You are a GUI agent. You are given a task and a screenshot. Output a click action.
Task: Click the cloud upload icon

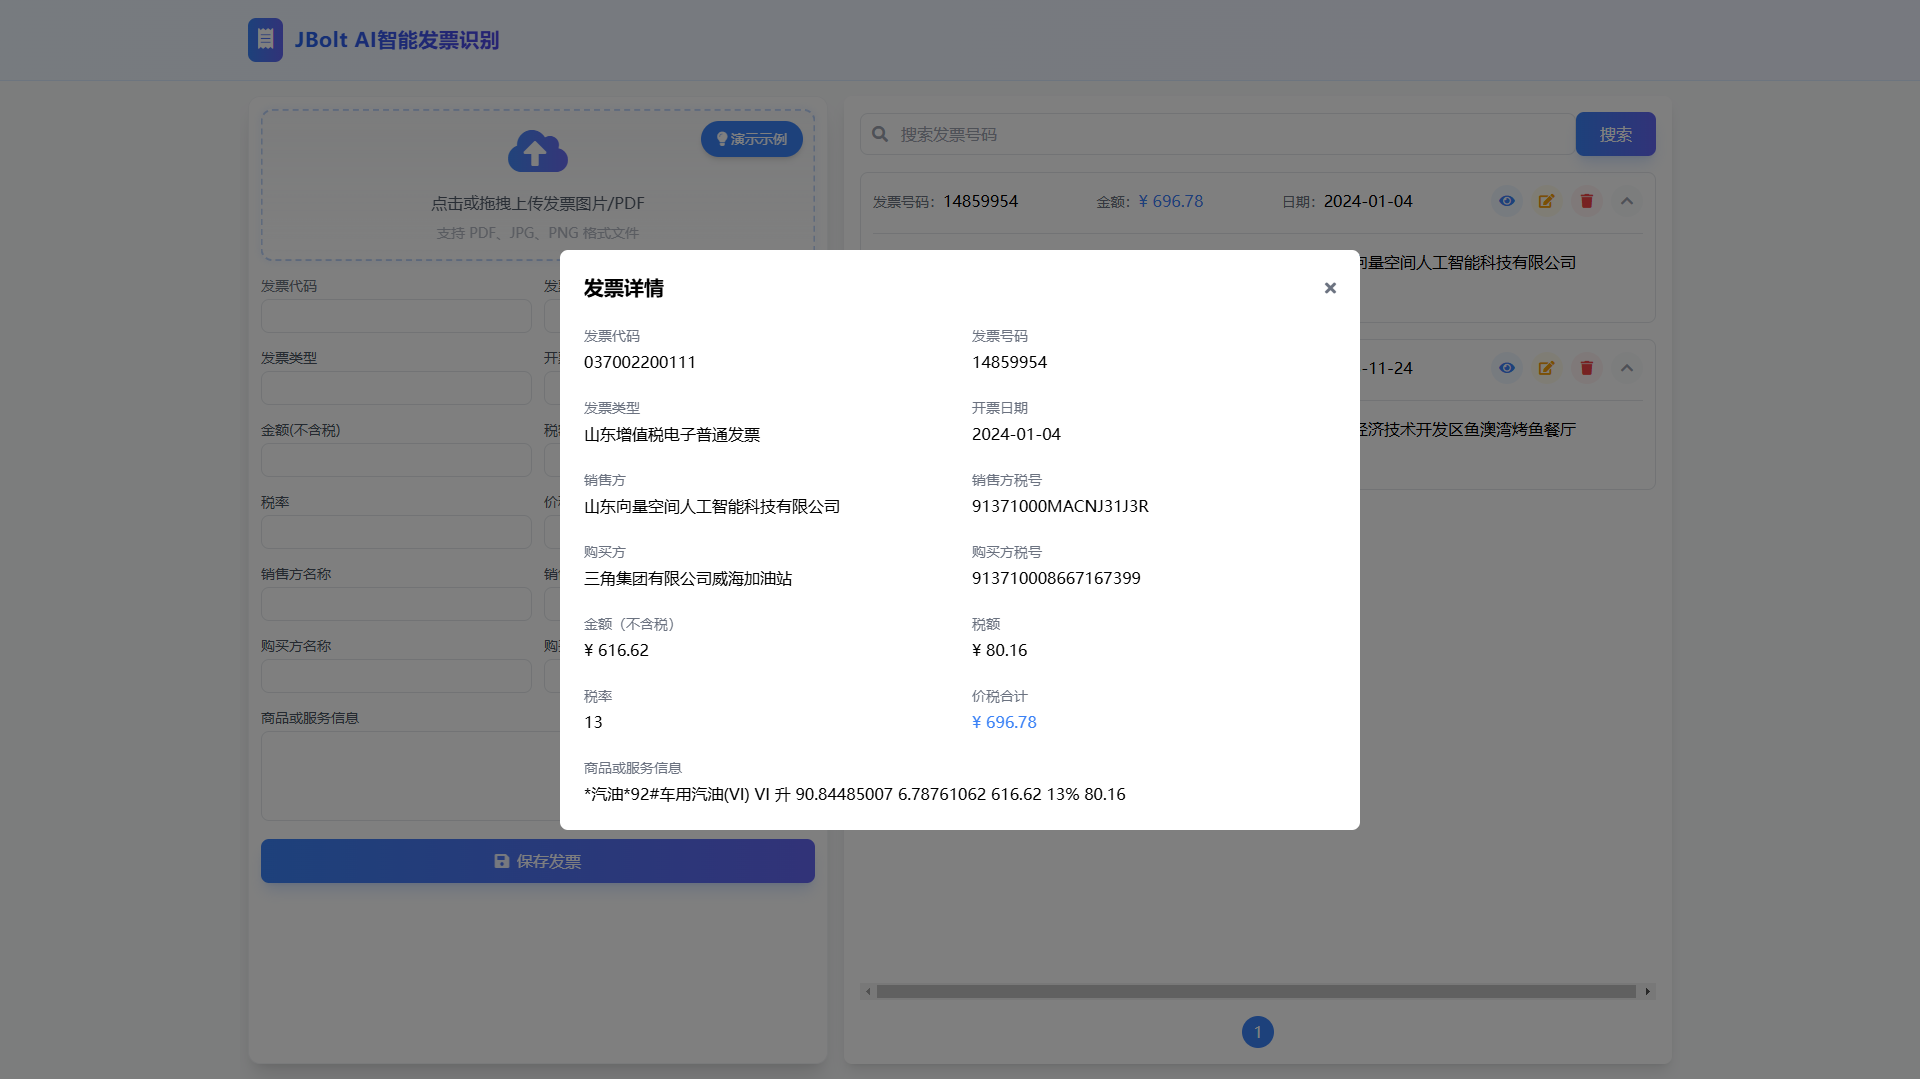pos(538,151)
